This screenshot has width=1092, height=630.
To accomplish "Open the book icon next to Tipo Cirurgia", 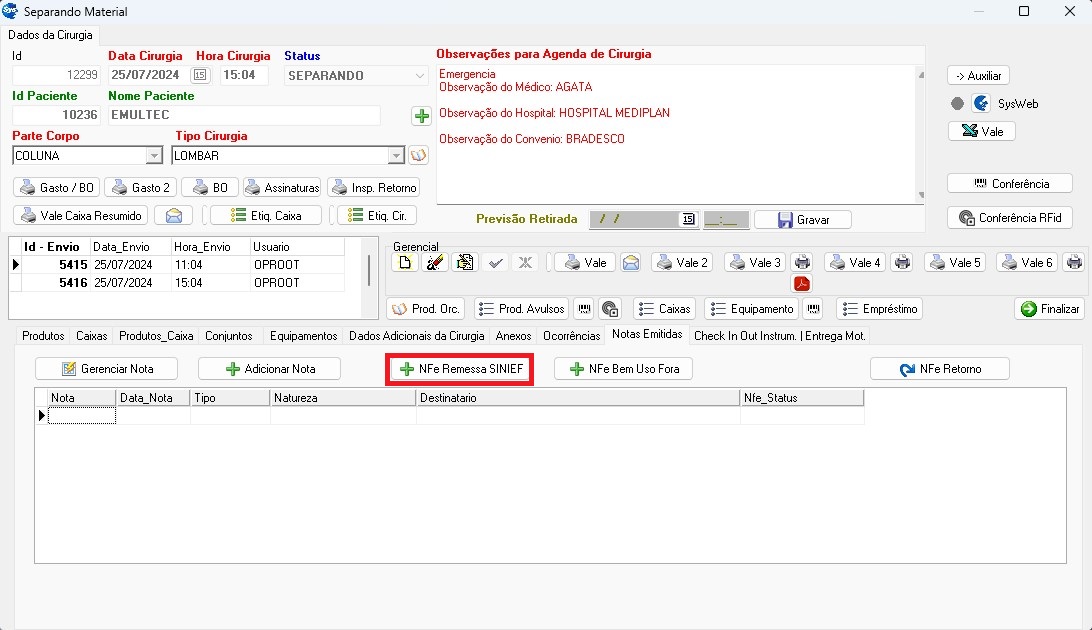I will [418, 156].
